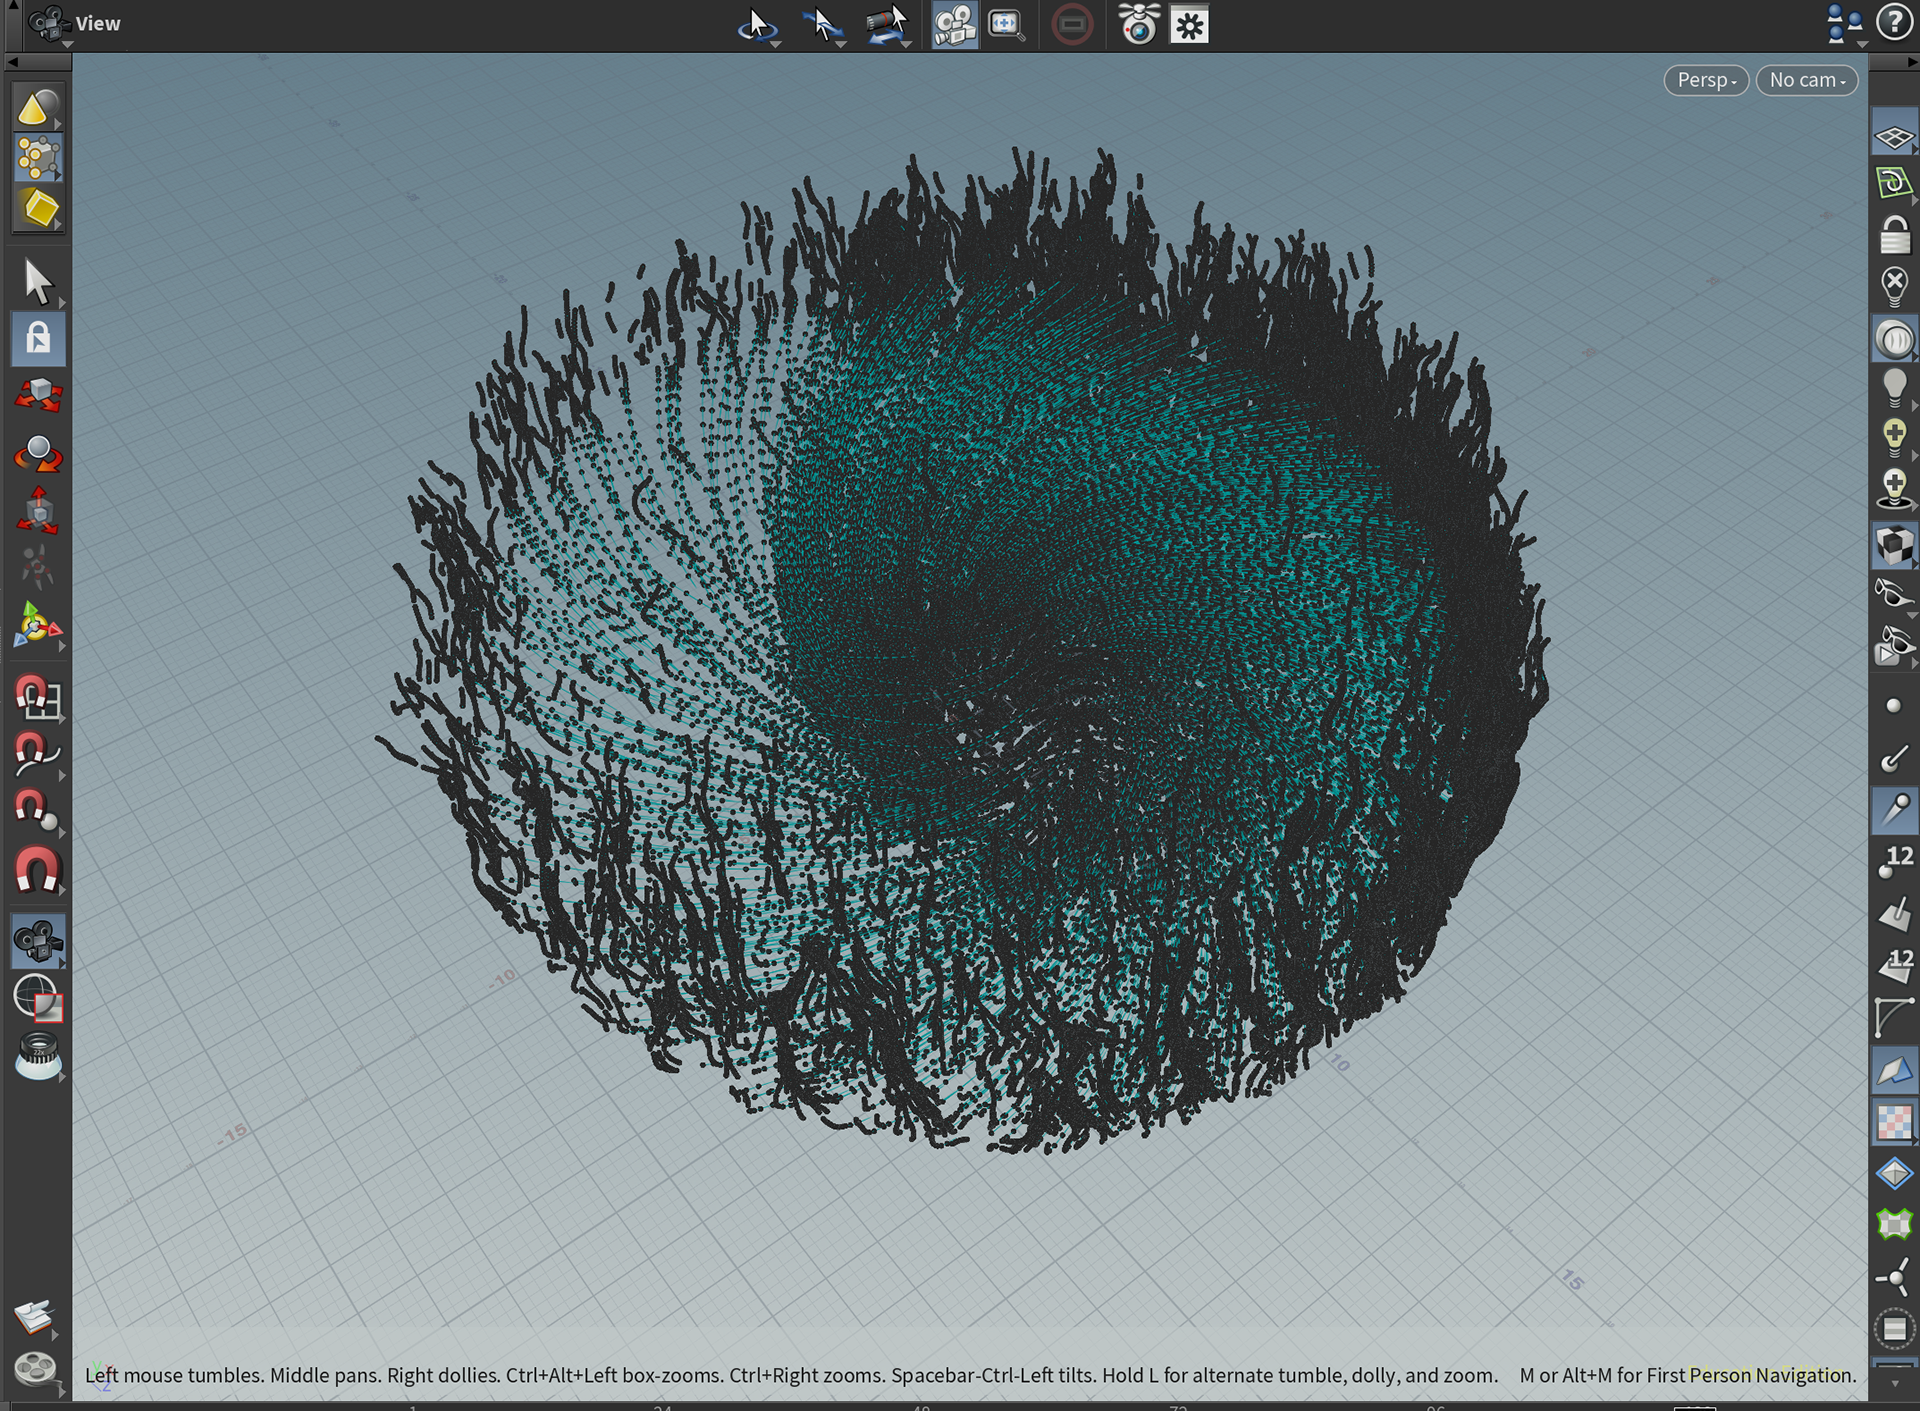Click the Inspect magnifier loupe tool
This screenshot has width=1920, height=1411.
click(x=38, y=1055)
